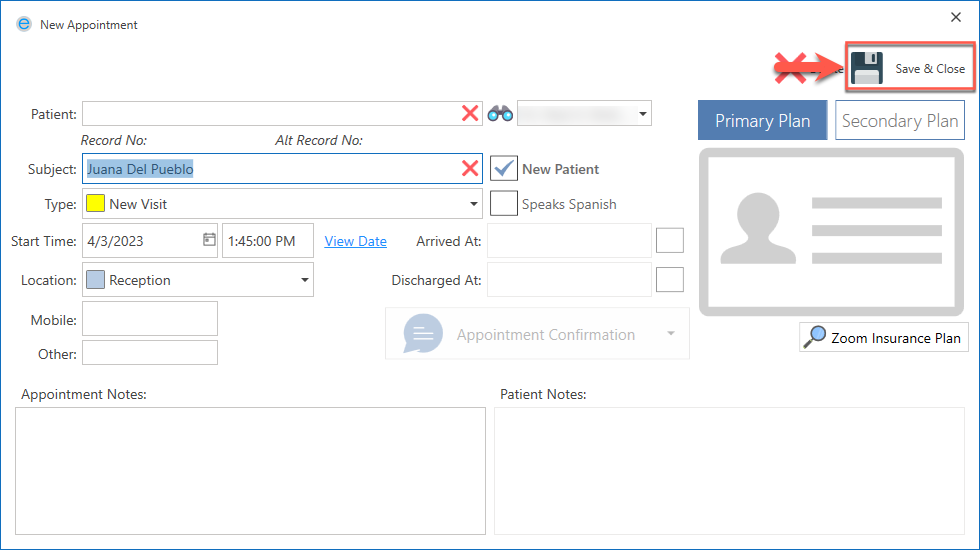Click the Discharged At time field

tap(569, 279)
